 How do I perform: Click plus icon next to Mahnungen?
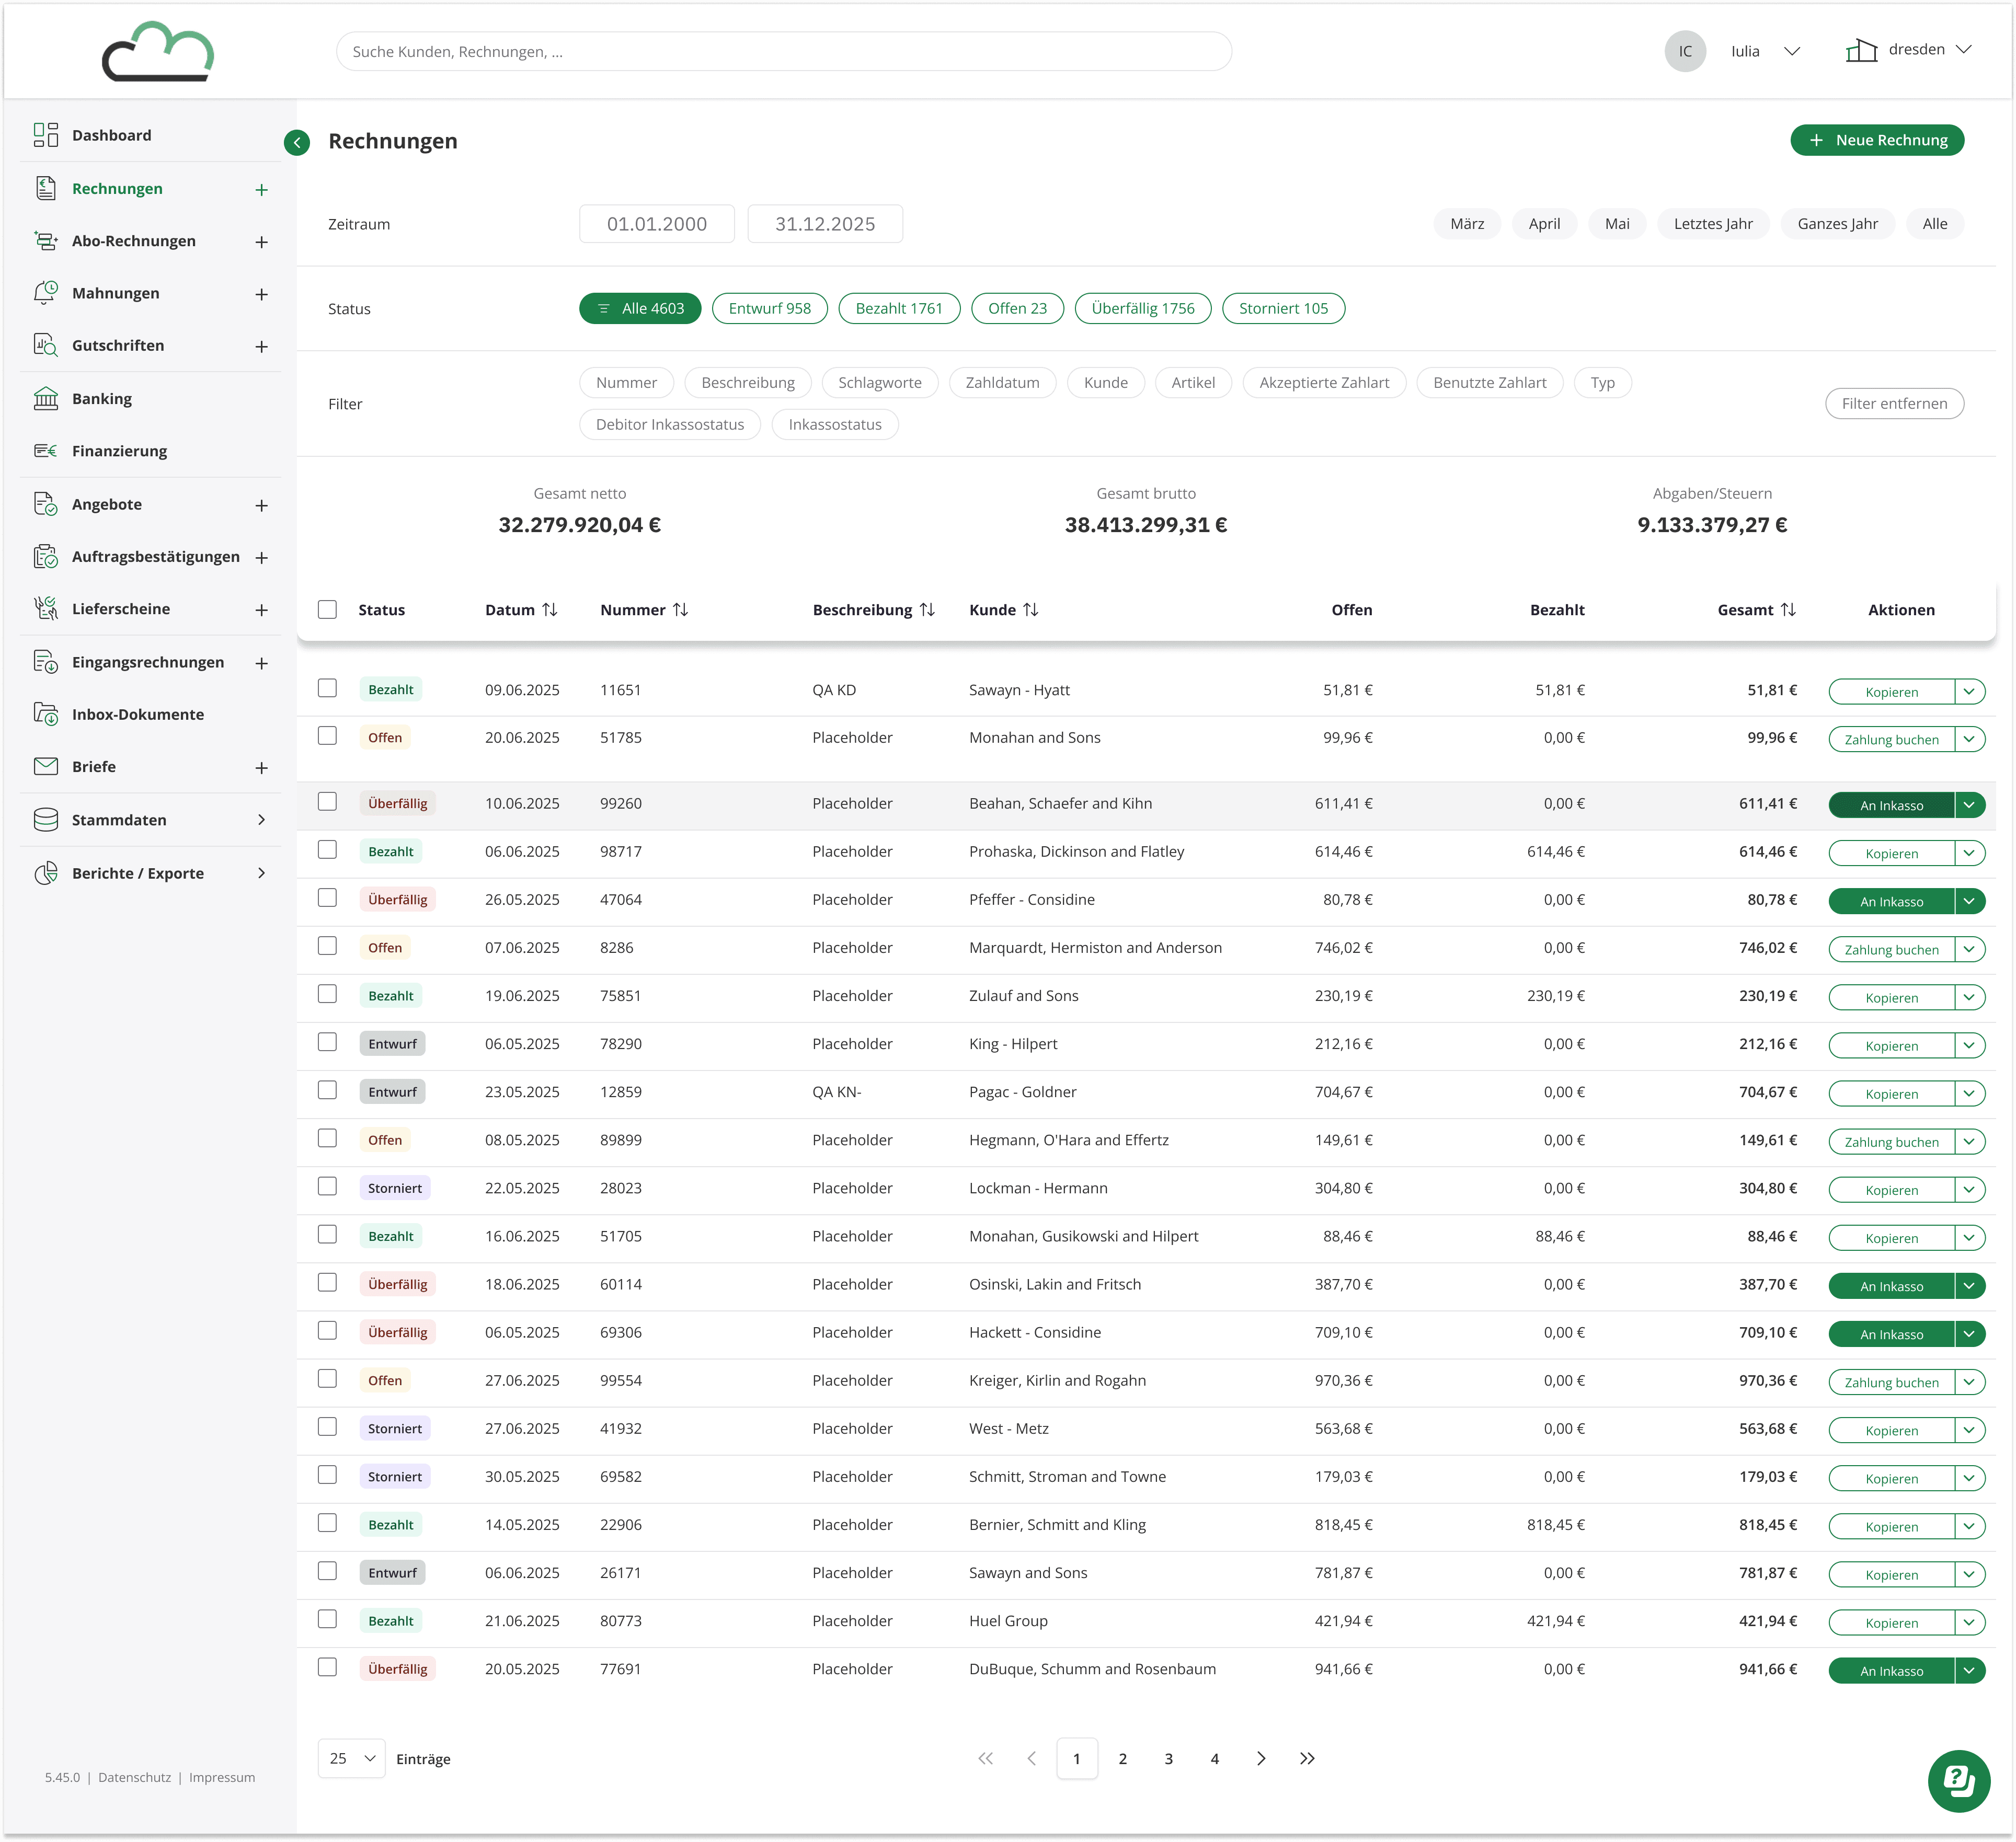[x=262, y=294]
